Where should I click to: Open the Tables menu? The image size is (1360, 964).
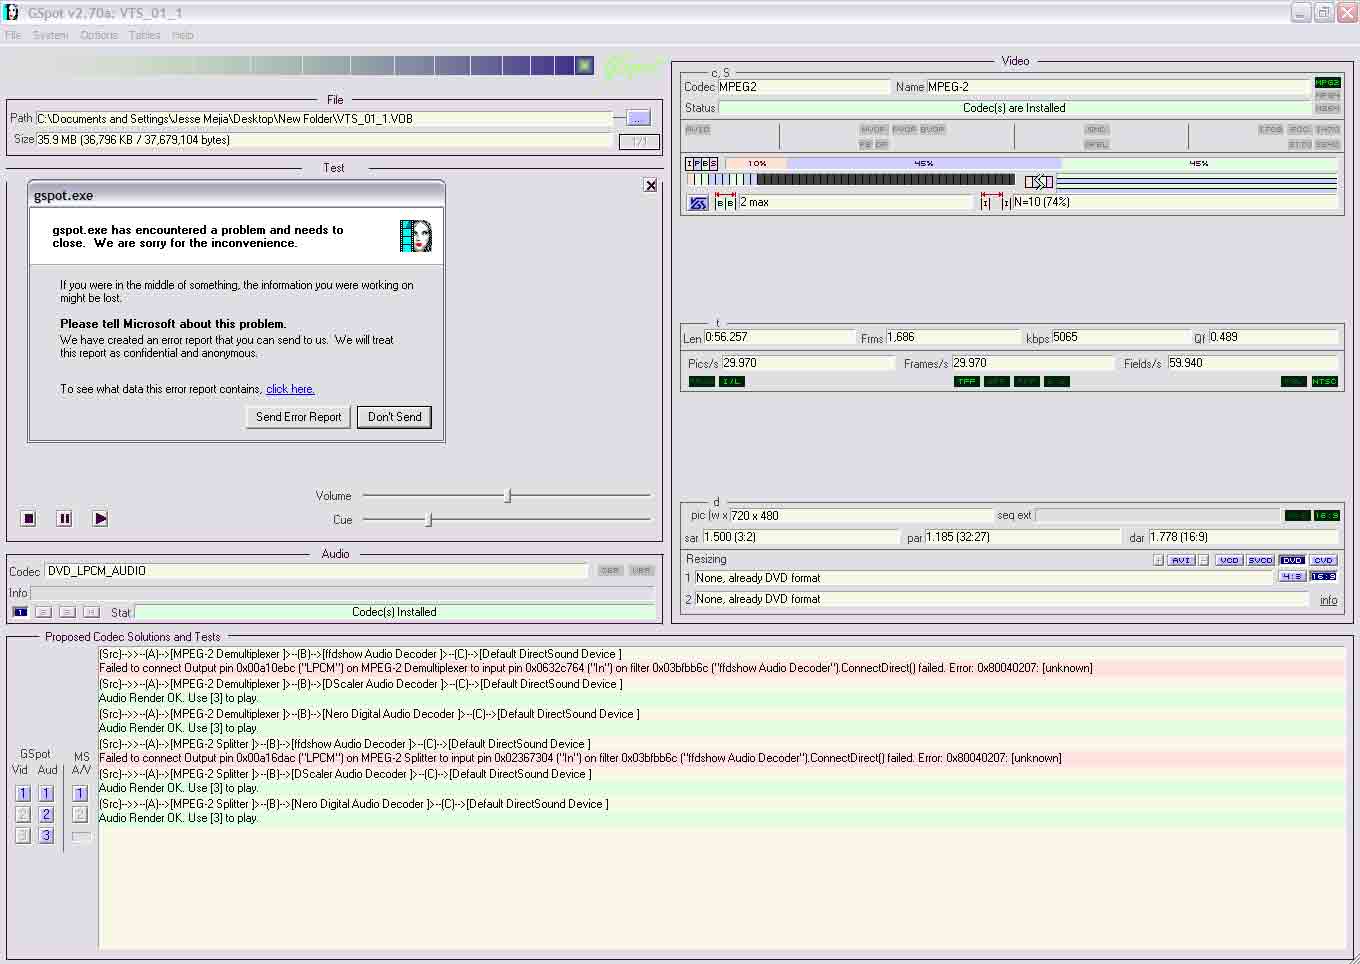coord(144,35)
